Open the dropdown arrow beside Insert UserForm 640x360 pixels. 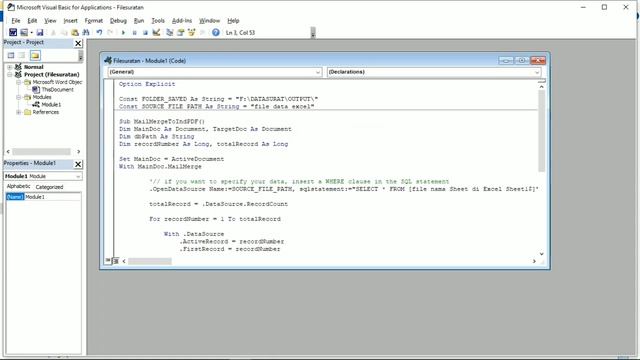[31, 32]
